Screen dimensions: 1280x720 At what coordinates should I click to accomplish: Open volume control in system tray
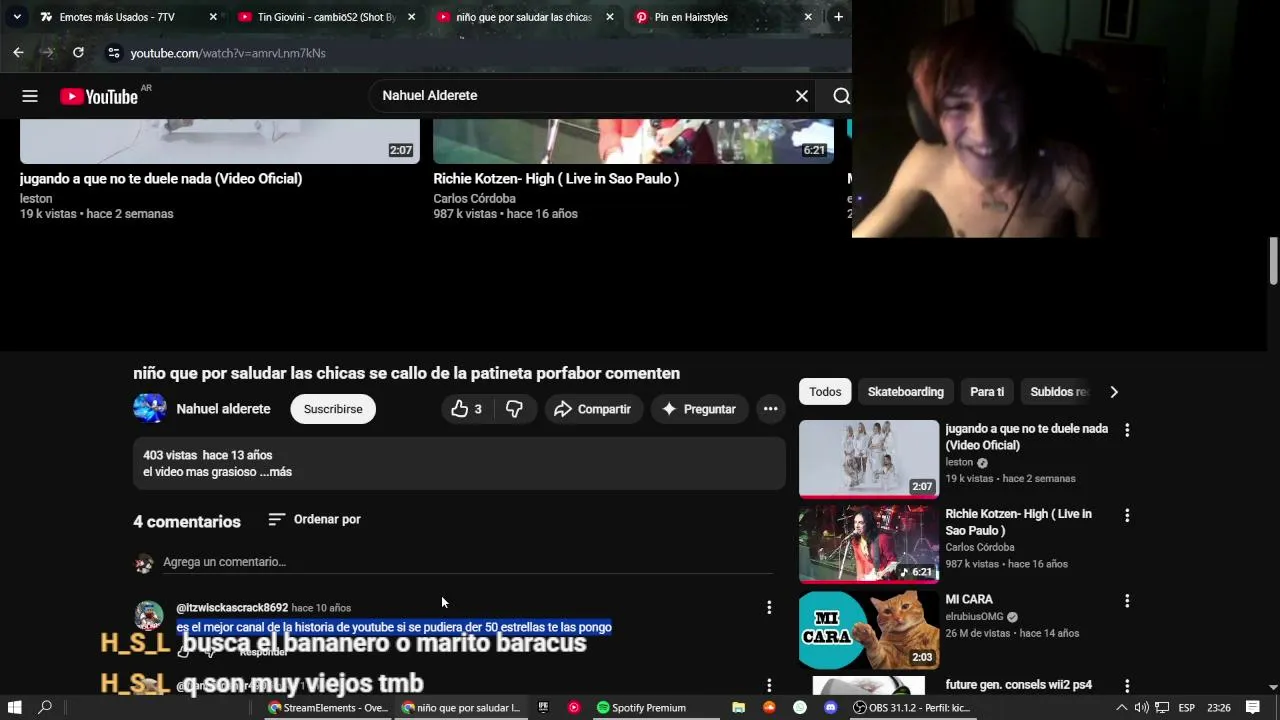(1141, 708)
